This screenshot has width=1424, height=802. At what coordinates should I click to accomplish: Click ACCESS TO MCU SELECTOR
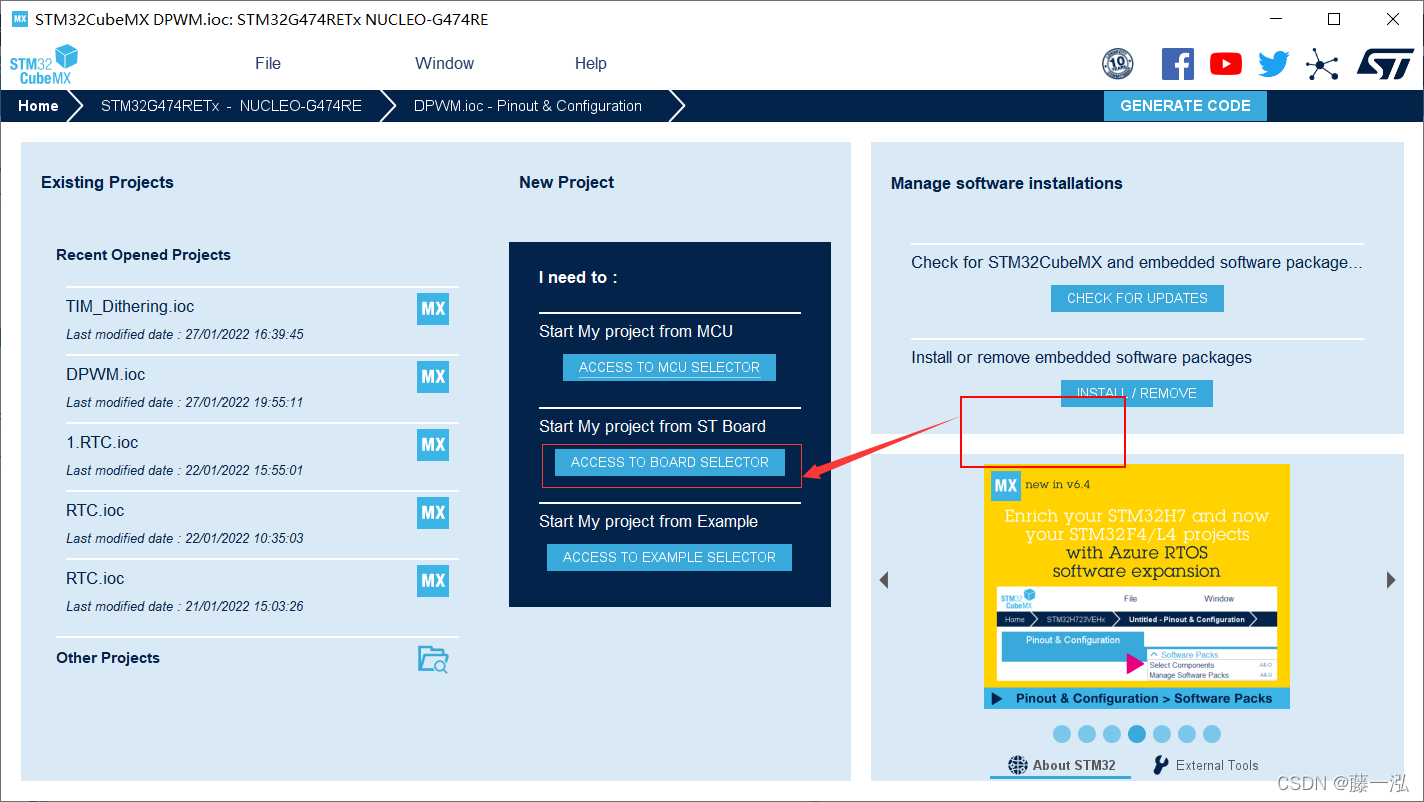(x=669, y=367)
